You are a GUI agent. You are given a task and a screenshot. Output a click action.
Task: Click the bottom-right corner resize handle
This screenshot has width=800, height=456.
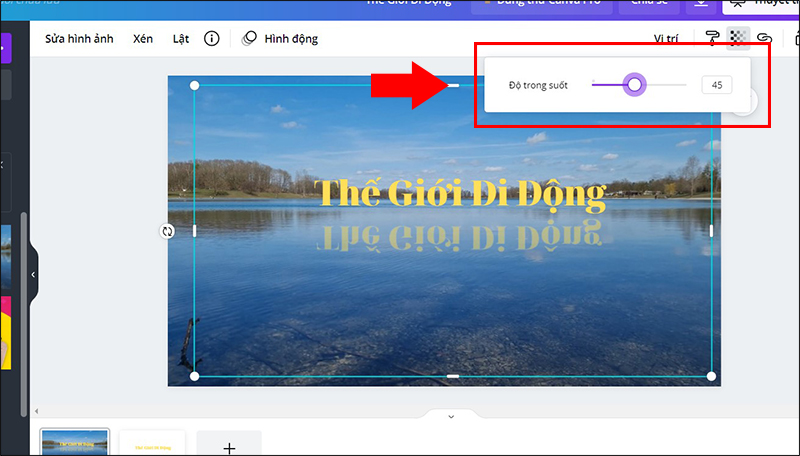click(x=711, y=376)
